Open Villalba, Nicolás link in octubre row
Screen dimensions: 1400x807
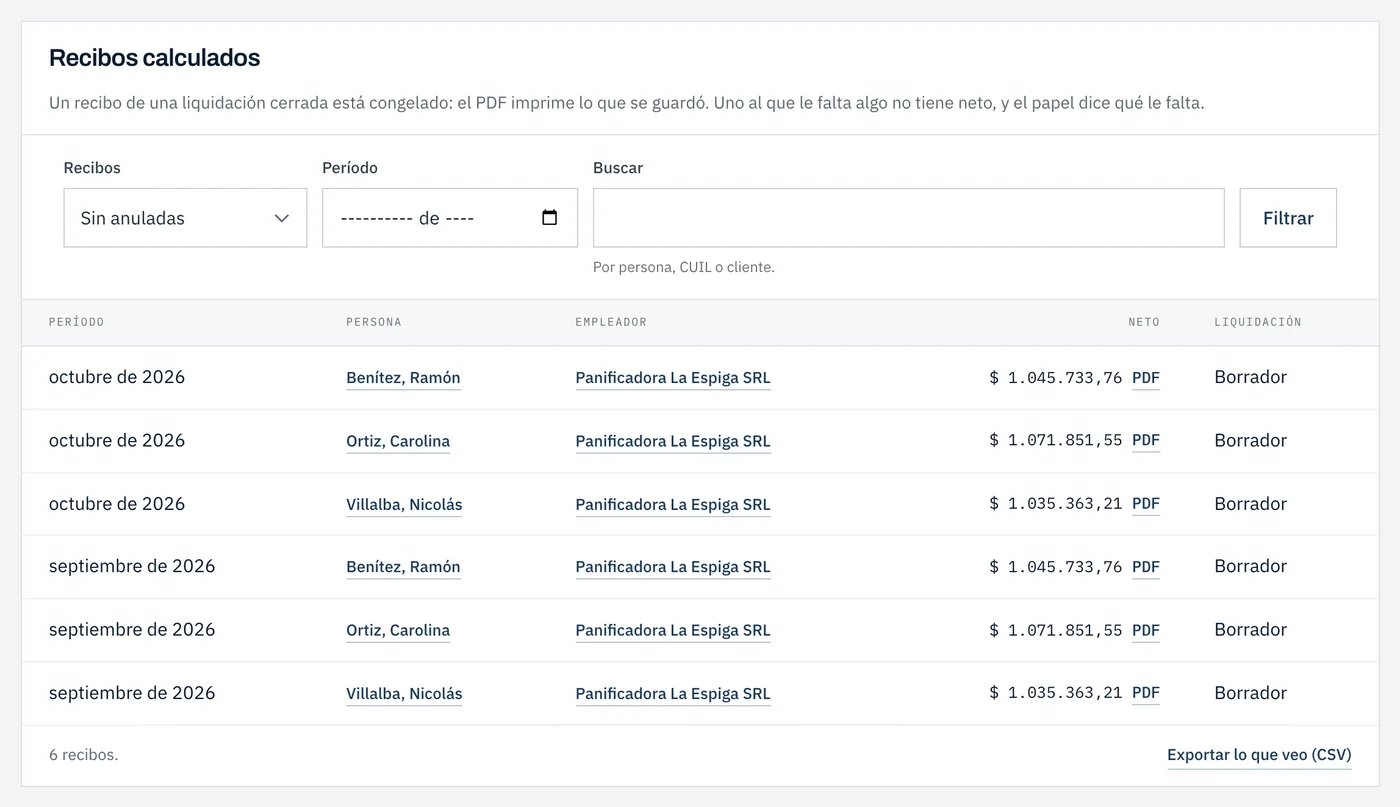(404, 504)
